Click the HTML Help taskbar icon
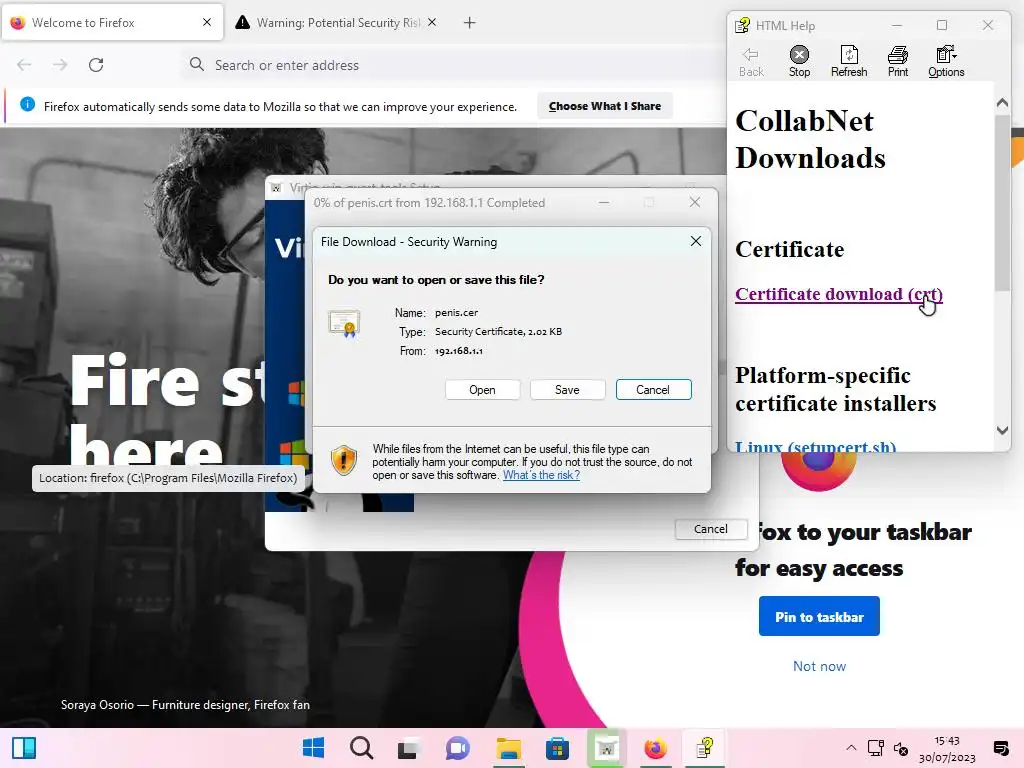The height and width of the screenshot is (768, 1024). tap(704, 748)
